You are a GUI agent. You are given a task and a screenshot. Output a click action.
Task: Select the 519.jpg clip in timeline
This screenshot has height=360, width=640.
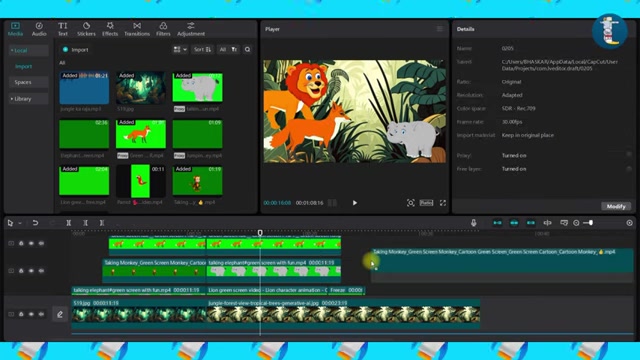coord(139,313)
